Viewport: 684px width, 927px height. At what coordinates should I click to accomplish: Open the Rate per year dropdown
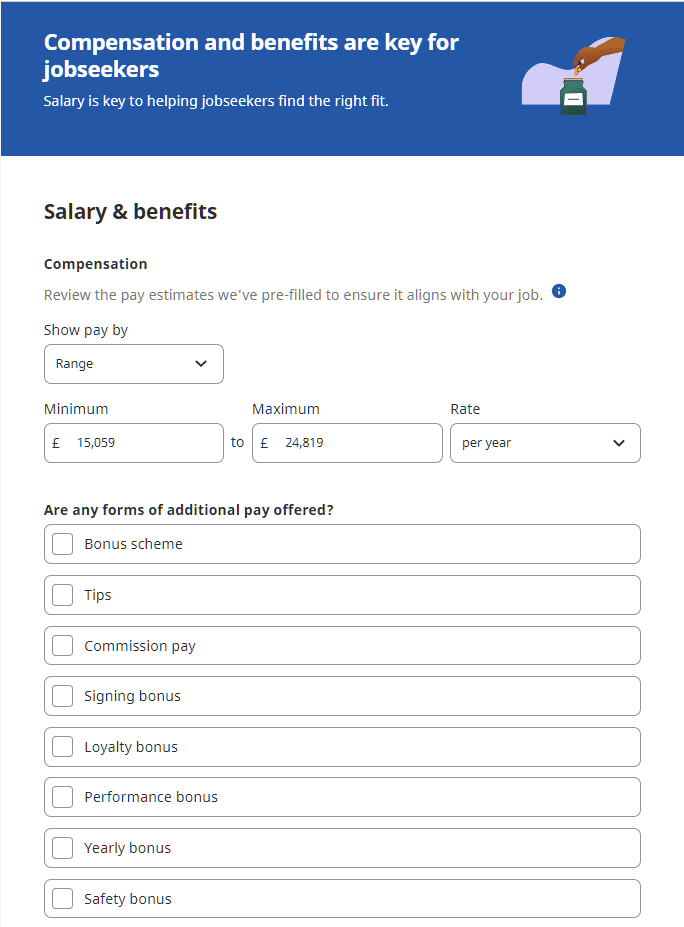tap(544, 443)
